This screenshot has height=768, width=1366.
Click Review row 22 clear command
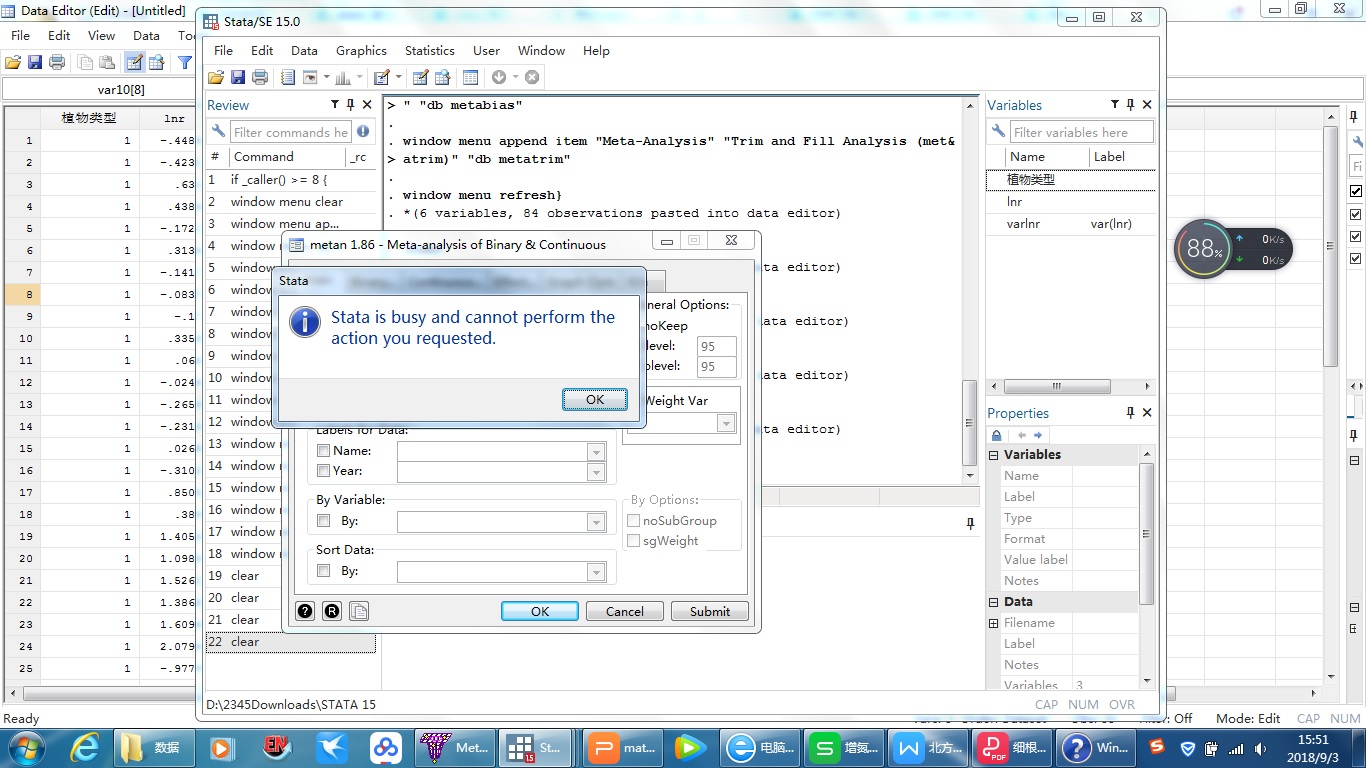290,642
